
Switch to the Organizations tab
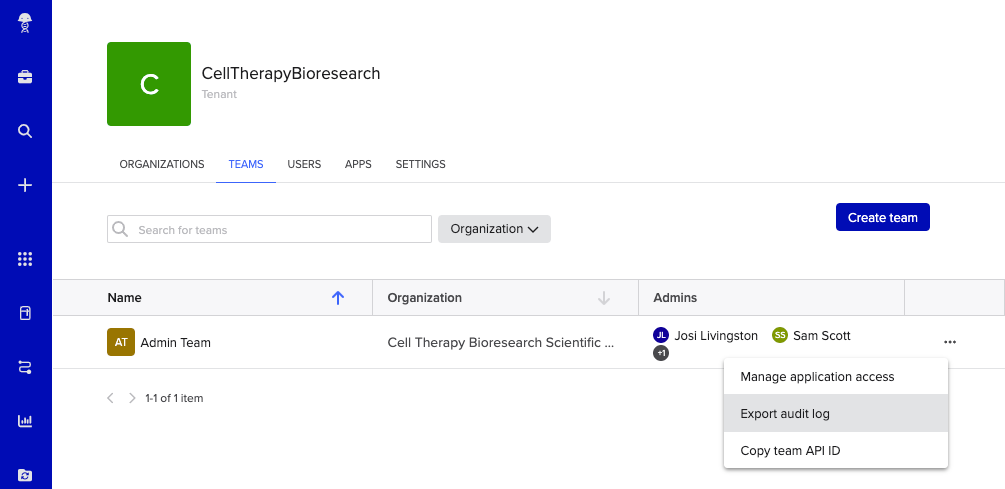point(162,164)
